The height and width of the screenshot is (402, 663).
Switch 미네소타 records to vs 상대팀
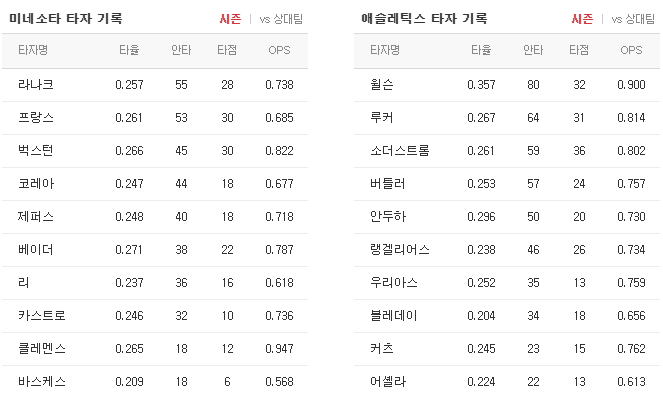point(281,19)
